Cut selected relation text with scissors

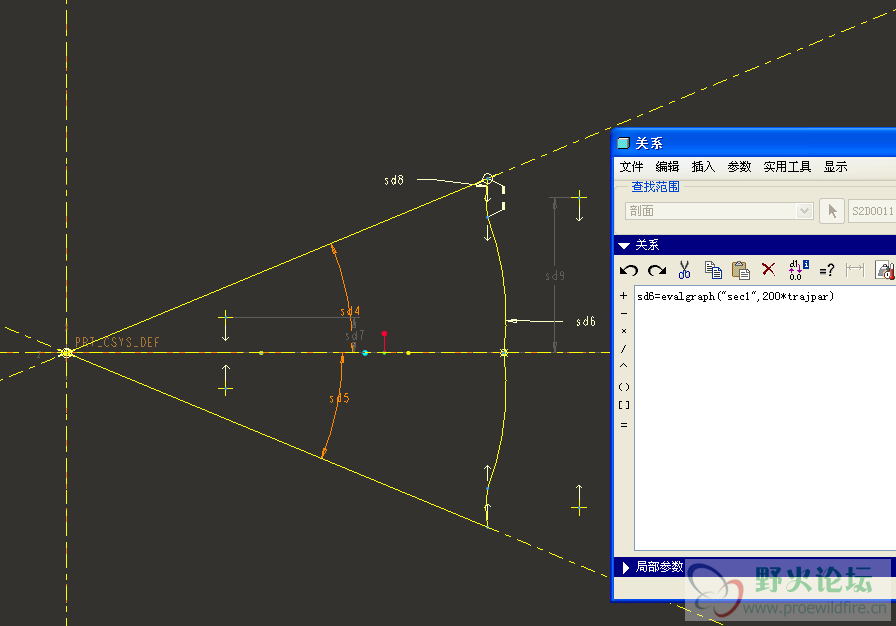tap(684, 270)
